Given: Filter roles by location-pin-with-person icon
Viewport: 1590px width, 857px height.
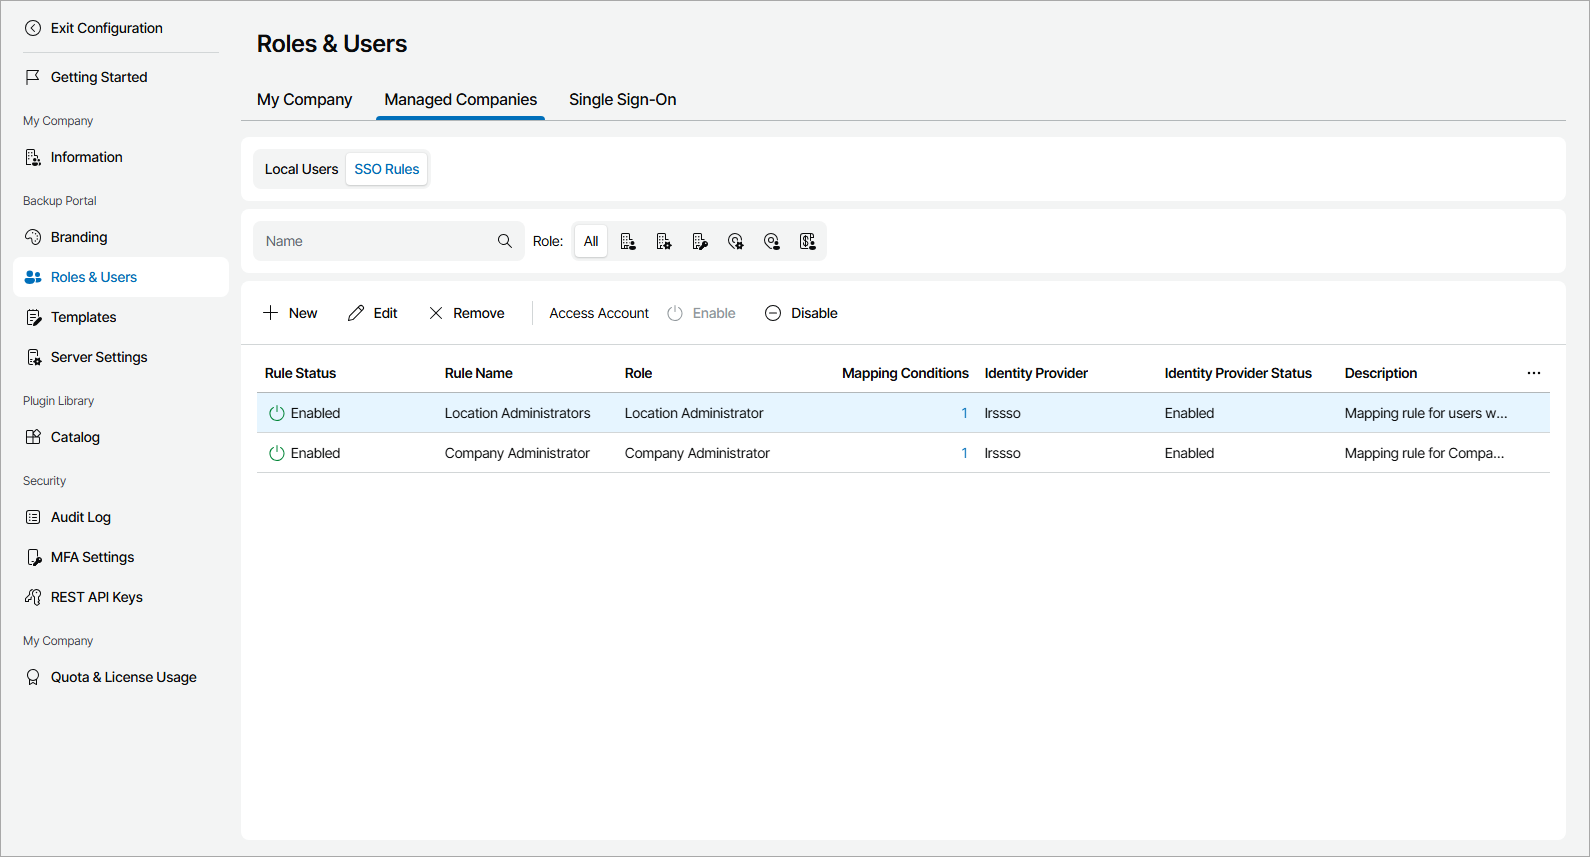Looking at the screenshot, I should pos(772,241).
